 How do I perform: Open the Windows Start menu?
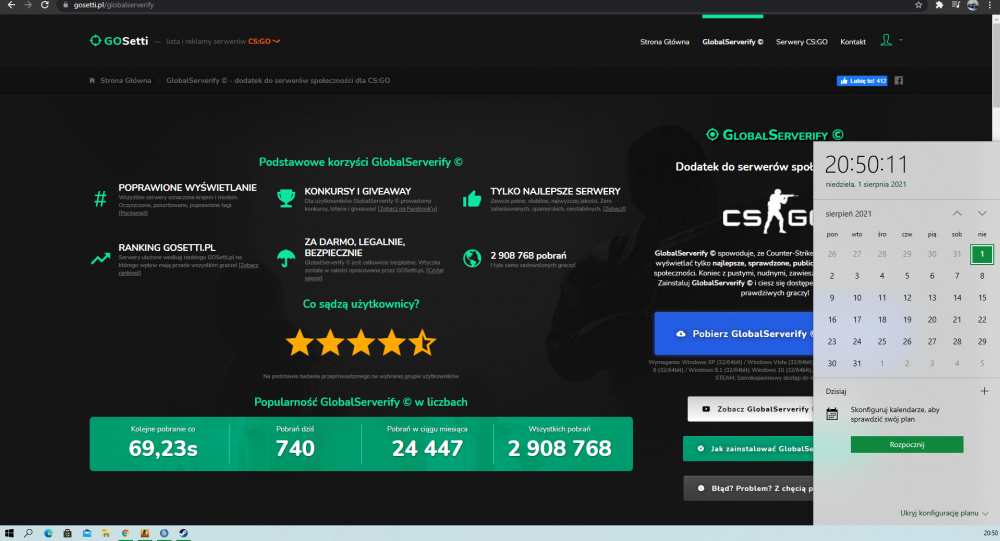(9, 533)
